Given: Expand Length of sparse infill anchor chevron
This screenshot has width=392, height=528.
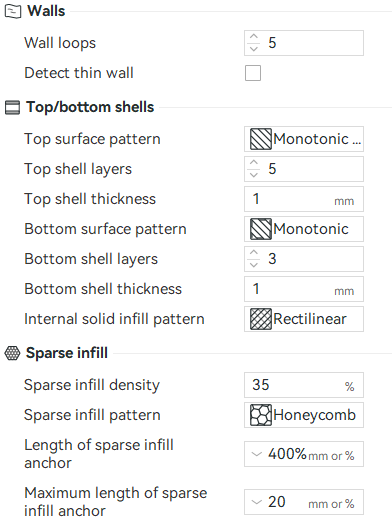Looking at the screenshot, I should (256, 454).
